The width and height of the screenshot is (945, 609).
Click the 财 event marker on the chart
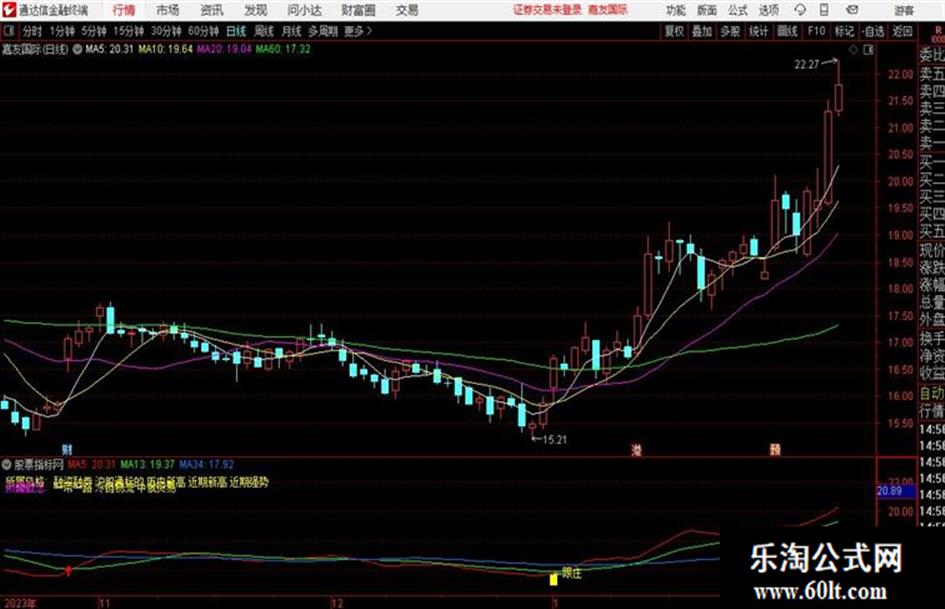coord(67,449)
